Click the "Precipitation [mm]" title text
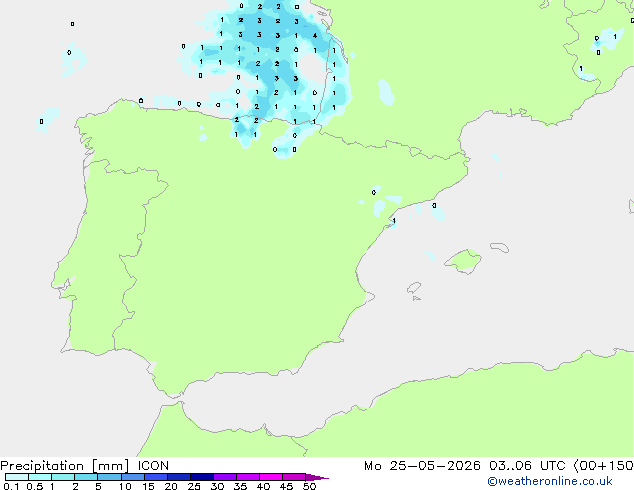 point(64,466)
